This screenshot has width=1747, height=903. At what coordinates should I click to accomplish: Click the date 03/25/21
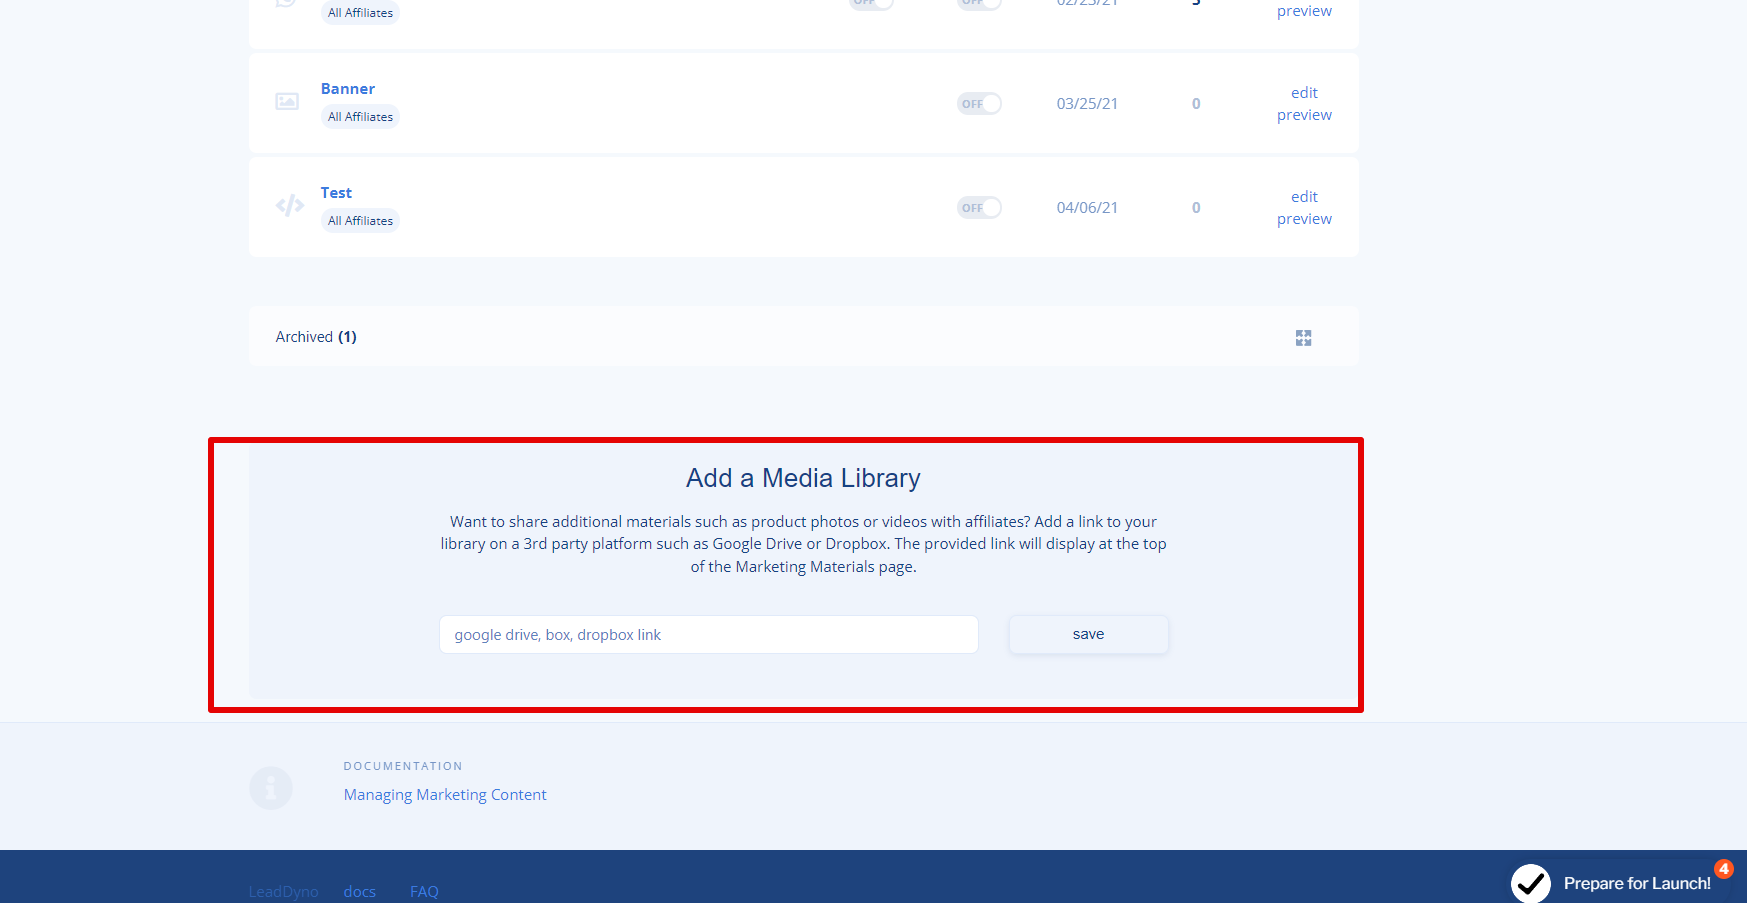(x=1087, y=104)
